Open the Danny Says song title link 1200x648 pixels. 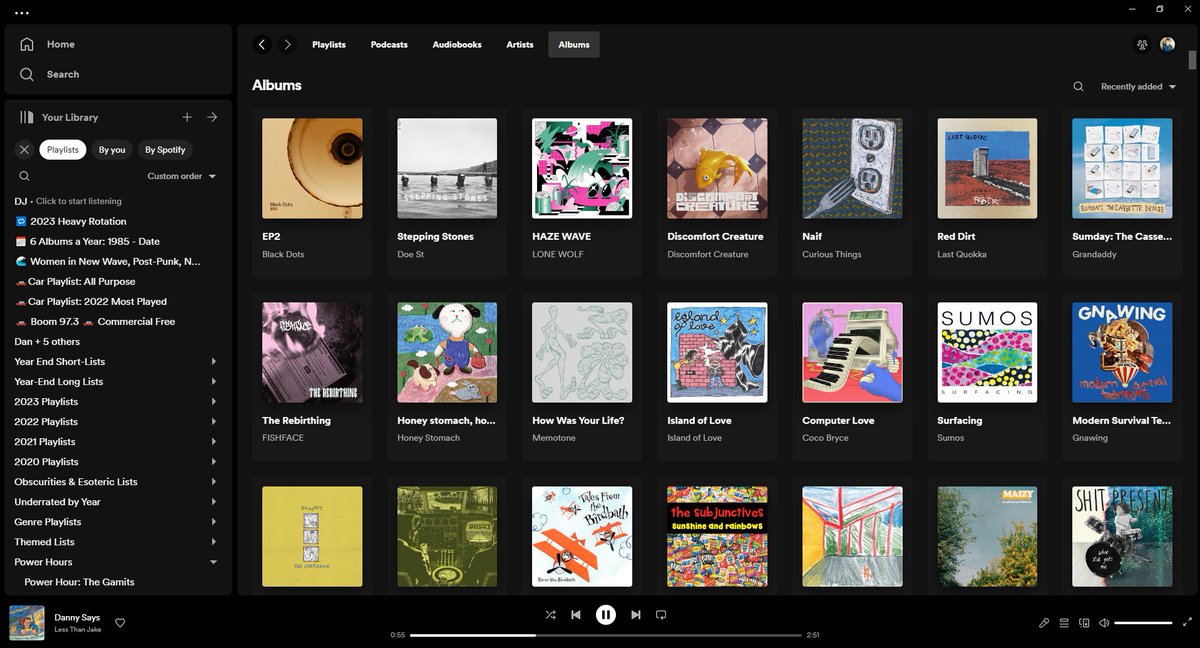[x=77, y=618]
